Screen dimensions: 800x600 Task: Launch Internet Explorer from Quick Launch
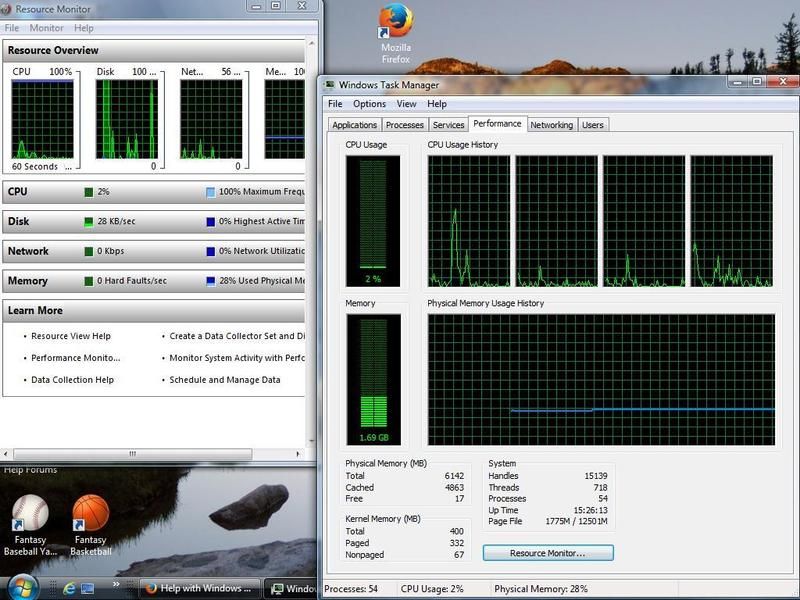point(67,588)
